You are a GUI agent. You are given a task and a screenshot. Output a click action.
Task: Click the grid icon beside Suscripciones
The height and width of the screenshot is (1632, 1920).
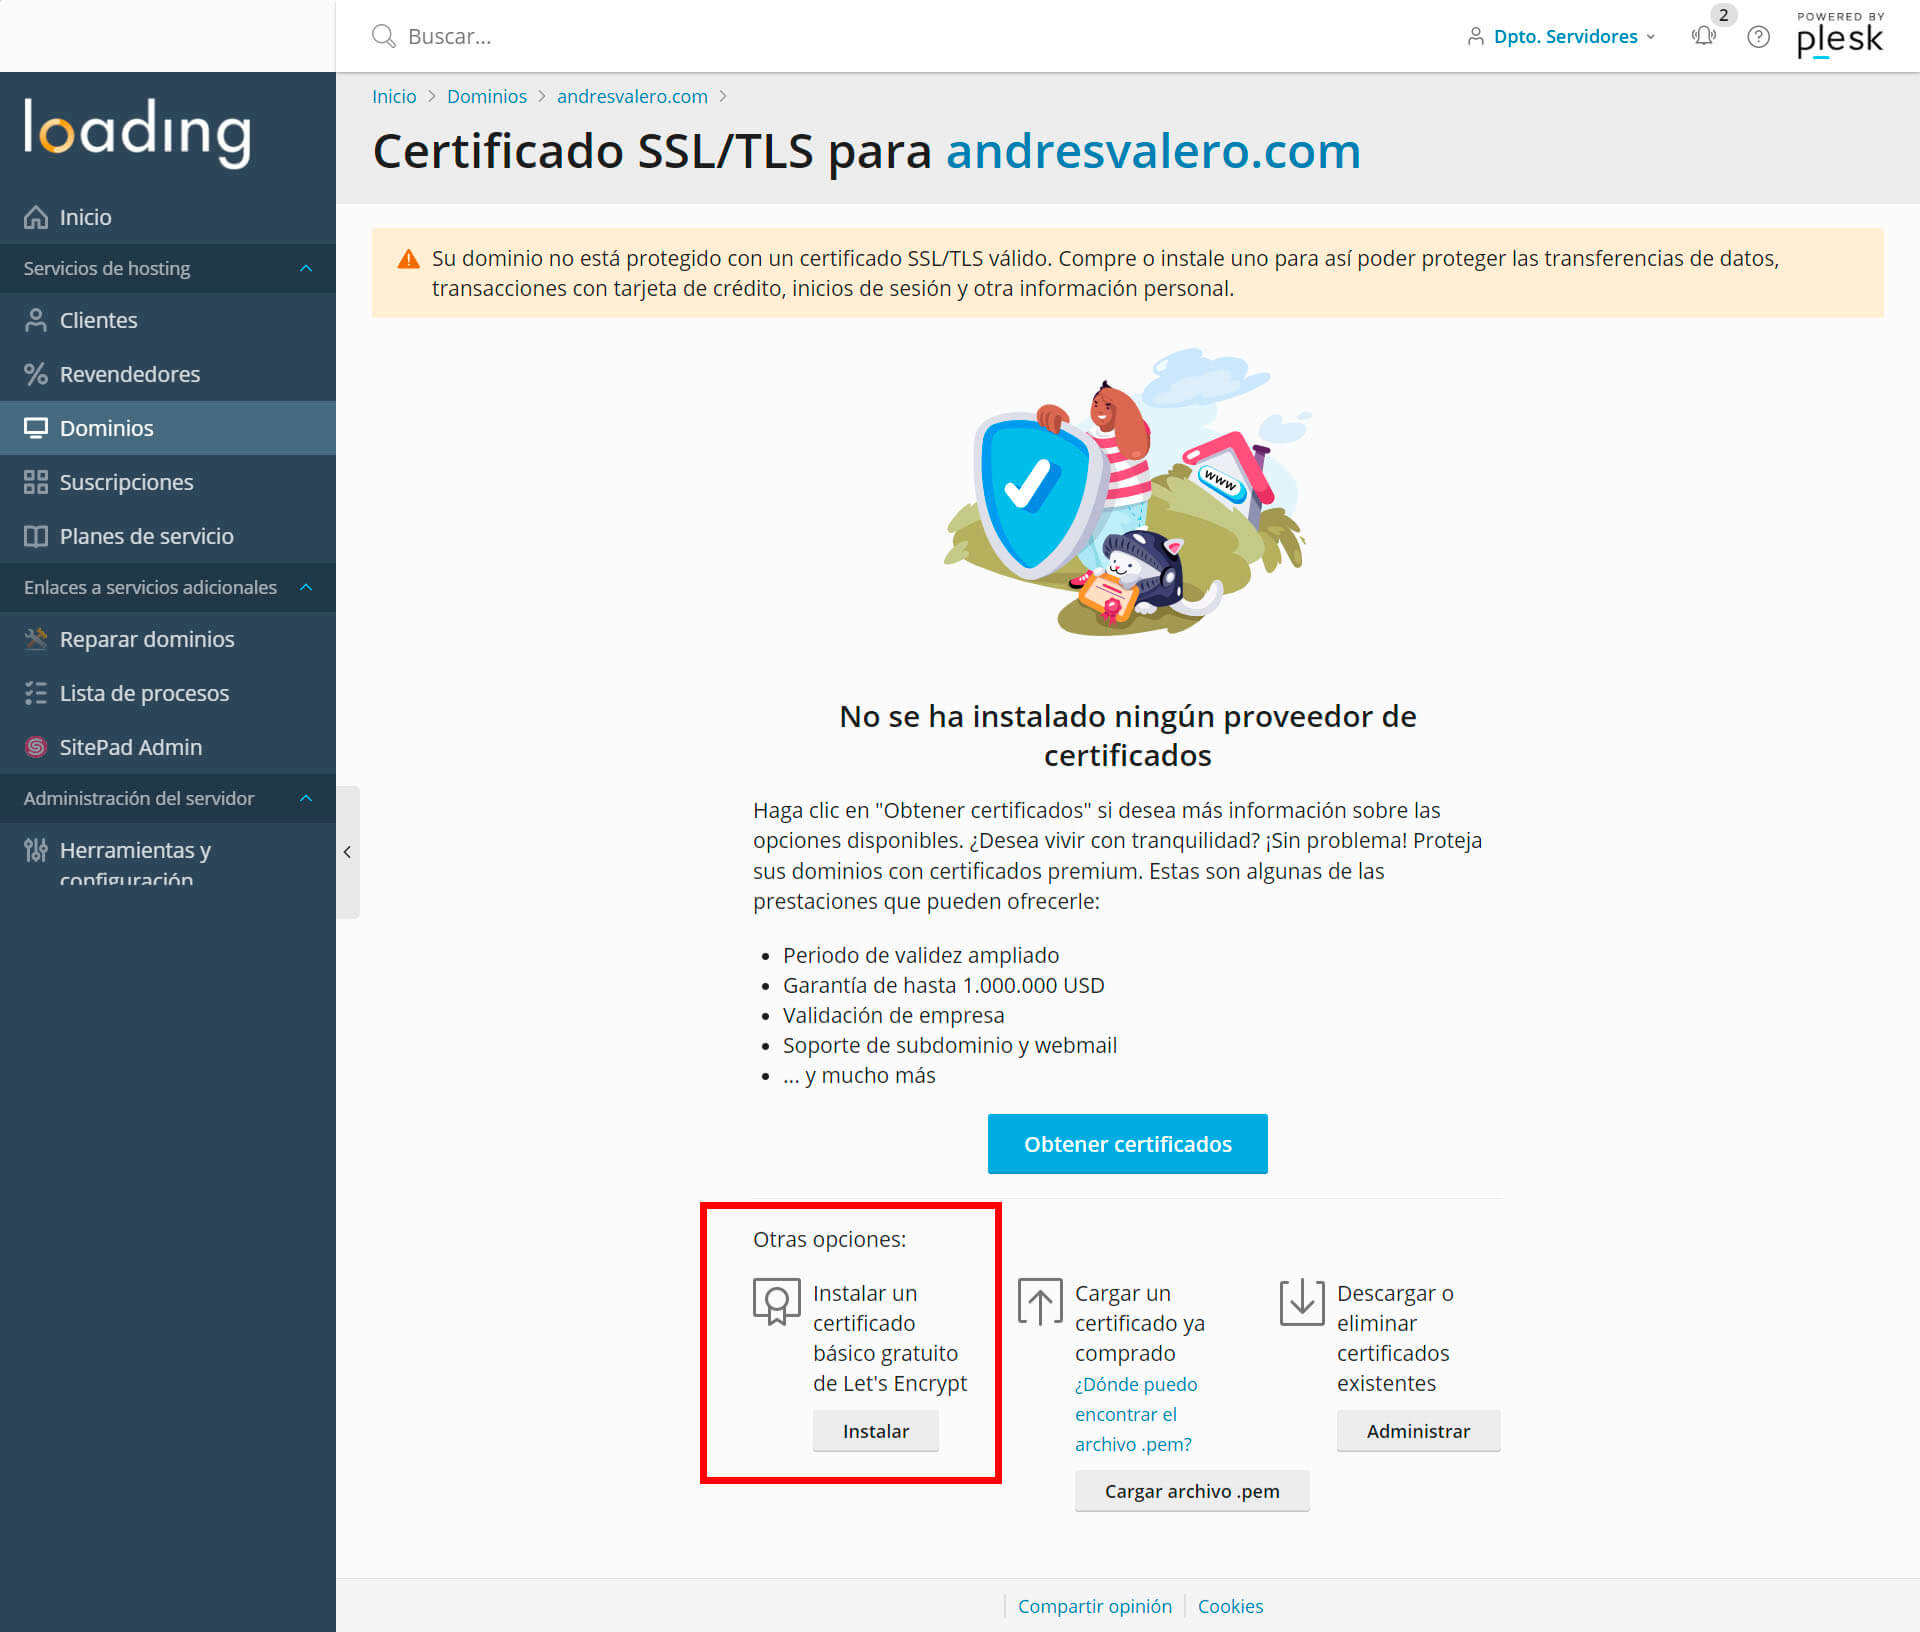coord(36,482)
